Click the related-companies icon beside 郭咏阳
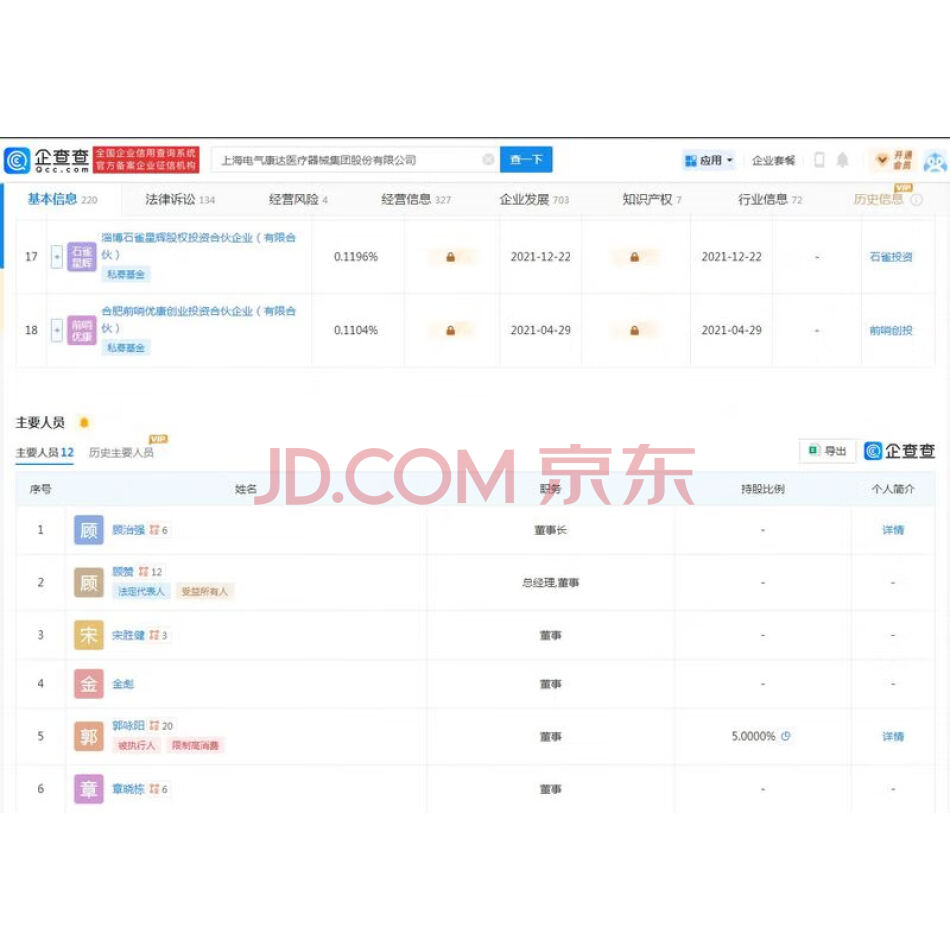The height and width of the screenshot is (950, 950). click(154, 725)
